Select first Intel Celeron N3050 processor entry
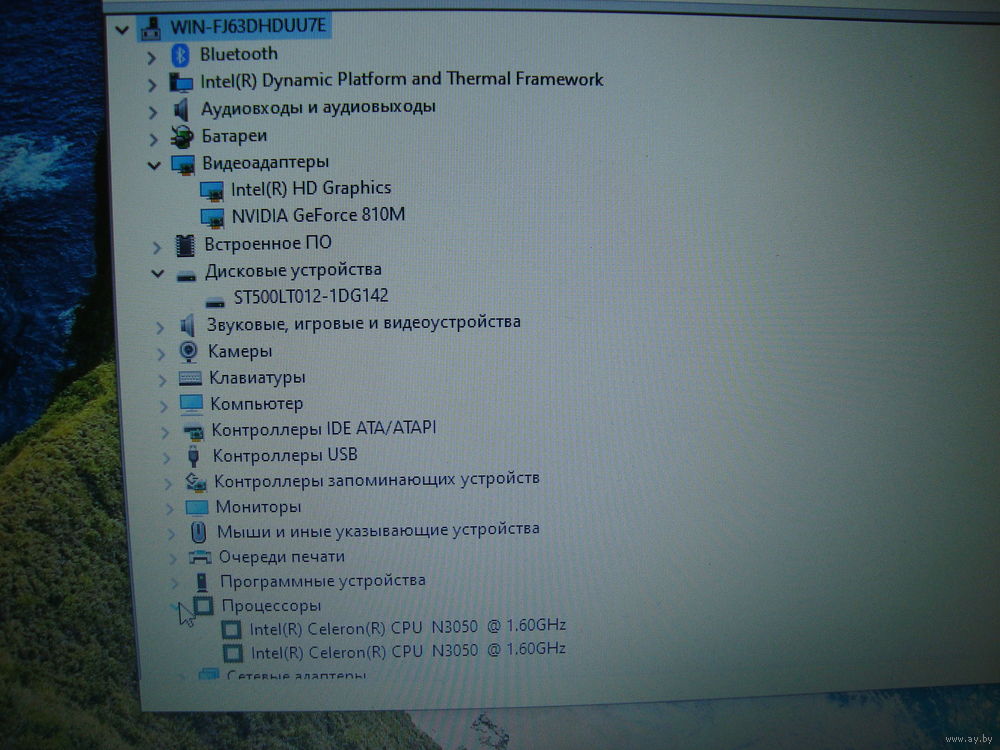Image resolution: width=1000 pixels, height=750 pixels. tap(408, 628)
